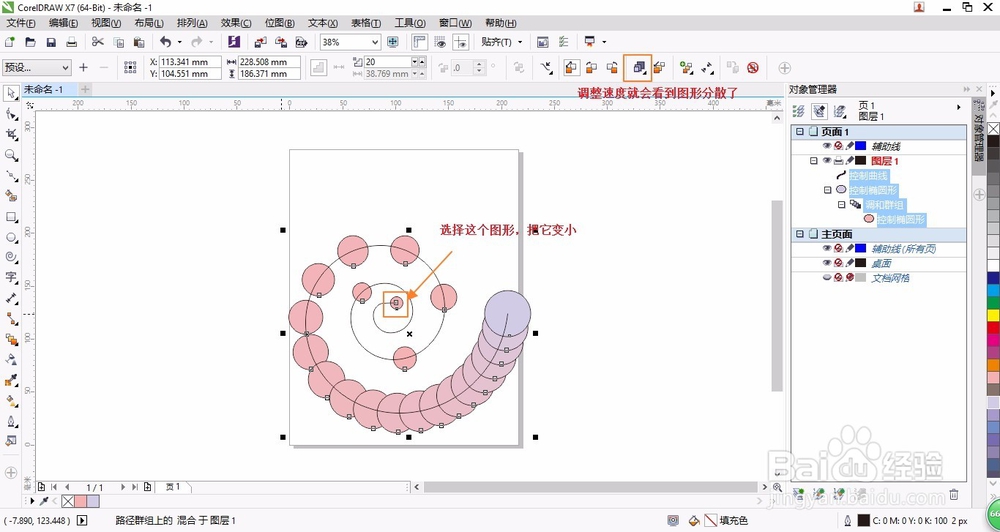Click the blue color swatch in the palette
Screen dimensions: 1000x532
pyautogui.click(x=993, y=278)
